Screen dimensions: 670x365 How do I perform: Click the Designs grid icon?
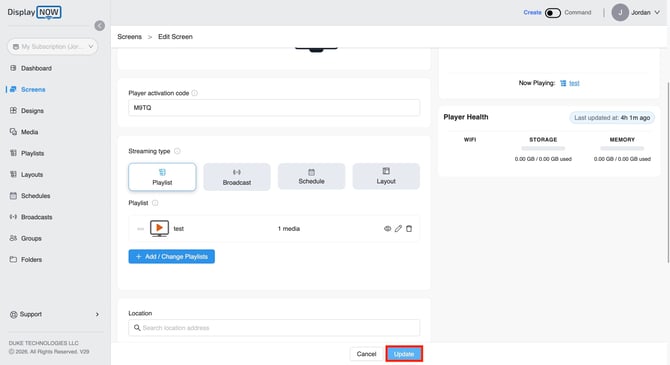pos(13,110)
